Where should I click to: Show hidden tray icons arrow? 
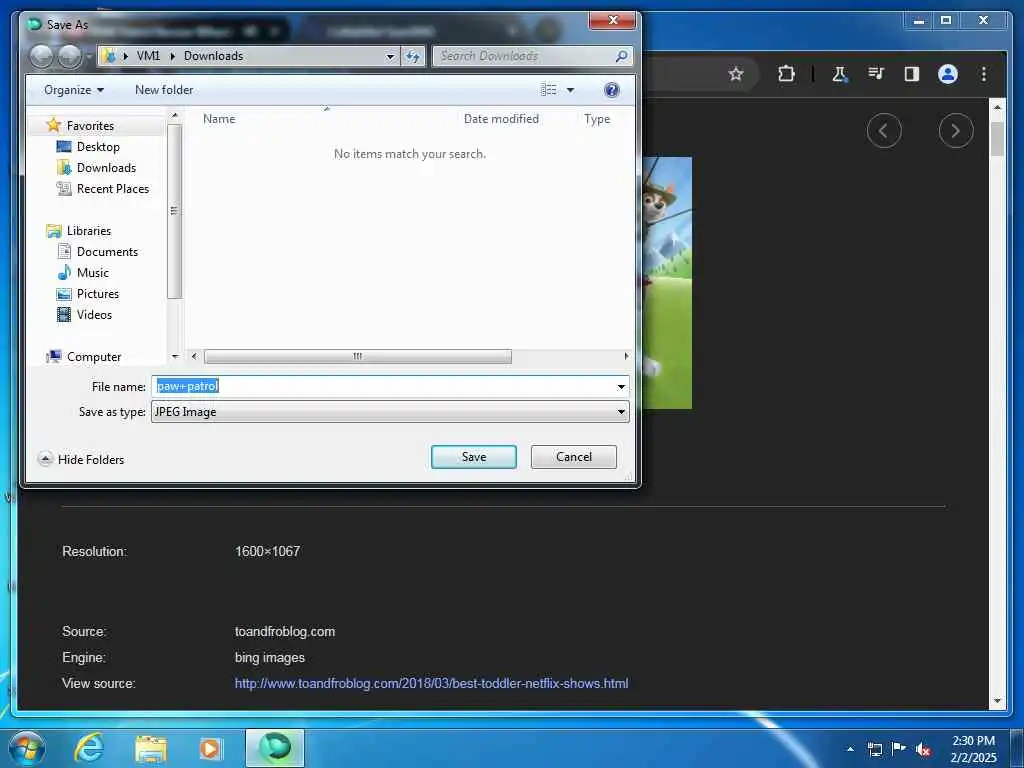pos(850,749)
